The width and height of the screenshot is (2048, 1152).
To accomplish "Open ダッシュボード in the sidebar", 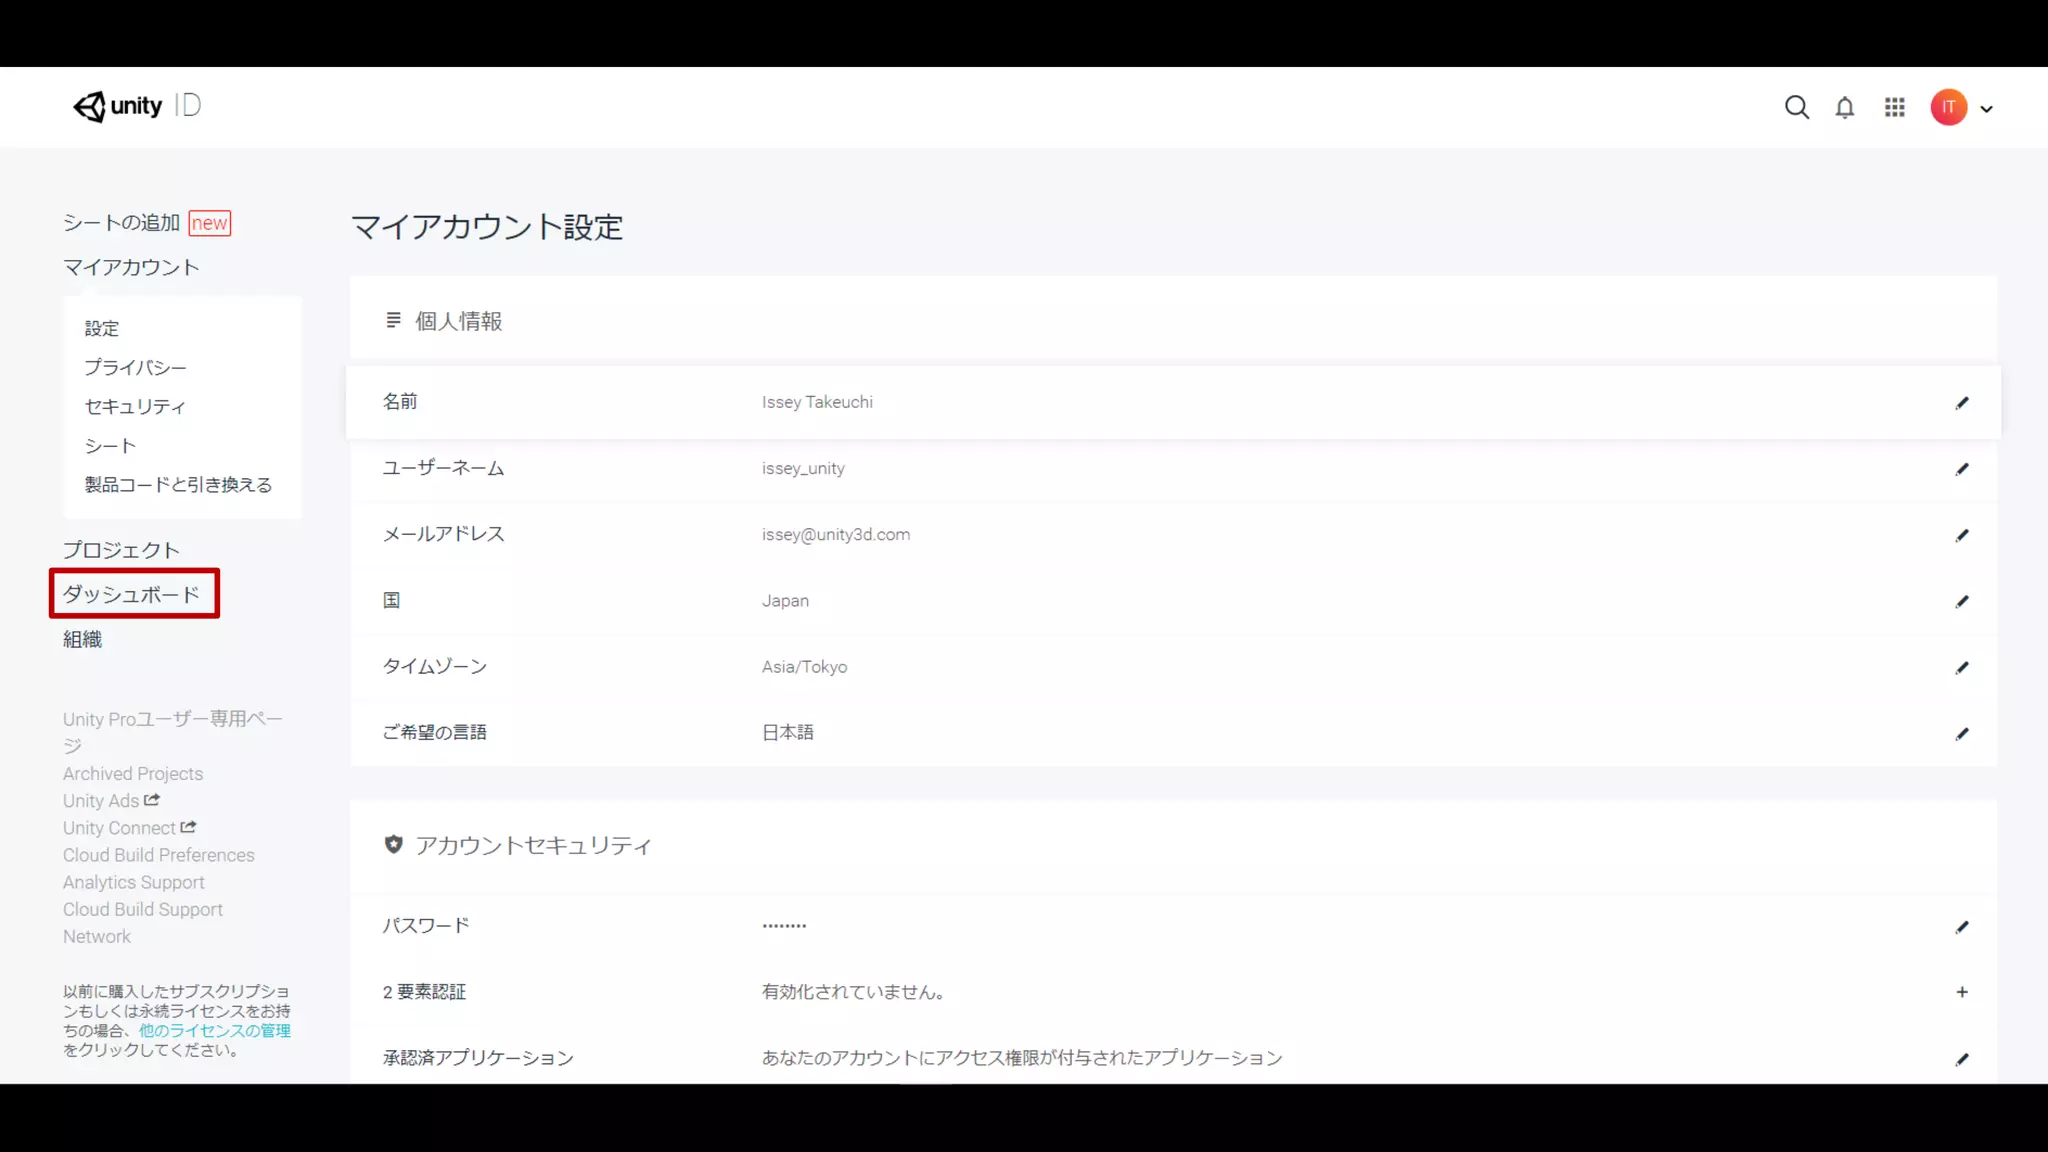I will (132, 594).
